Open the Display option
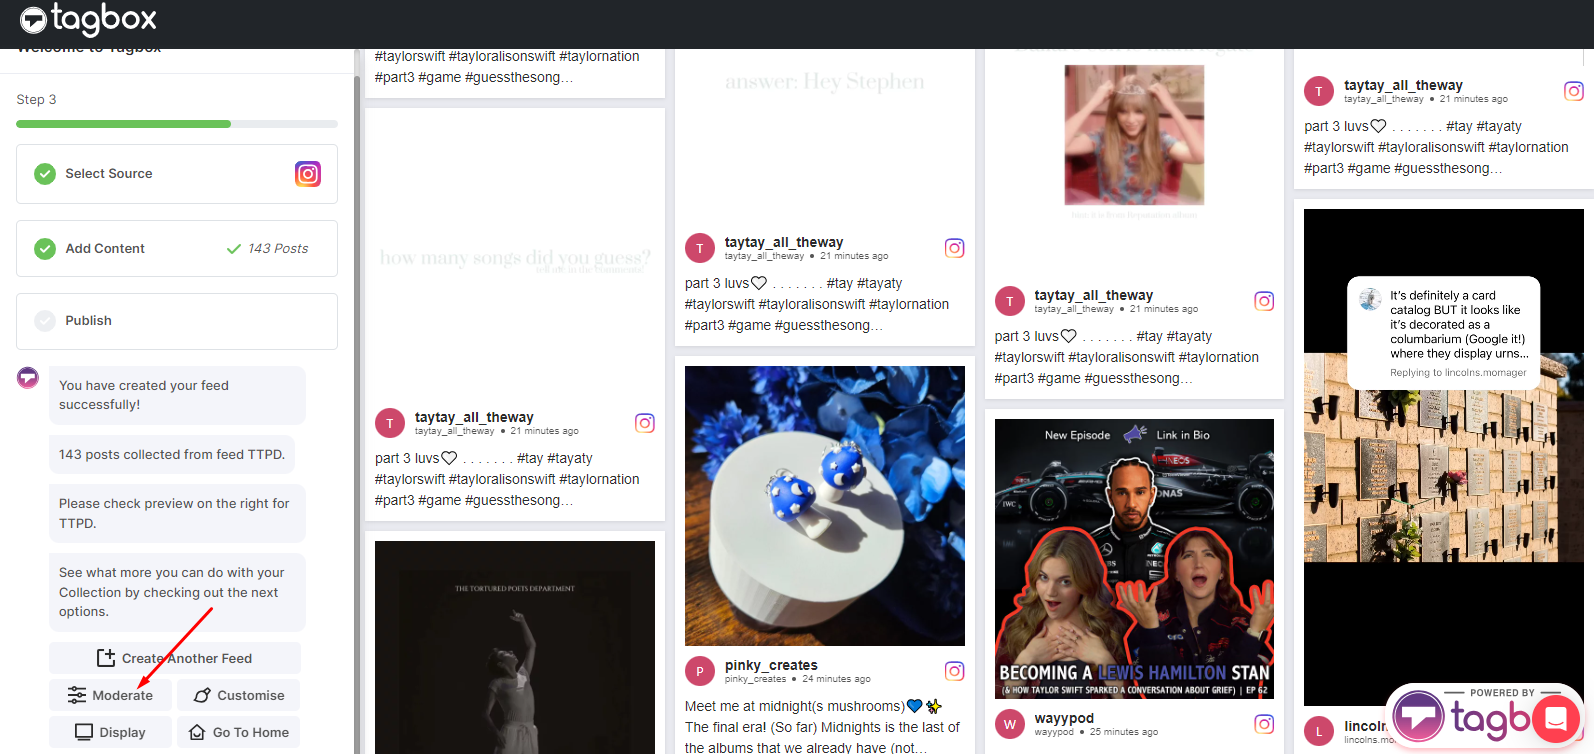Viewport: 1594px width, 754px height. pyautogui.click(x=111, y=732)
